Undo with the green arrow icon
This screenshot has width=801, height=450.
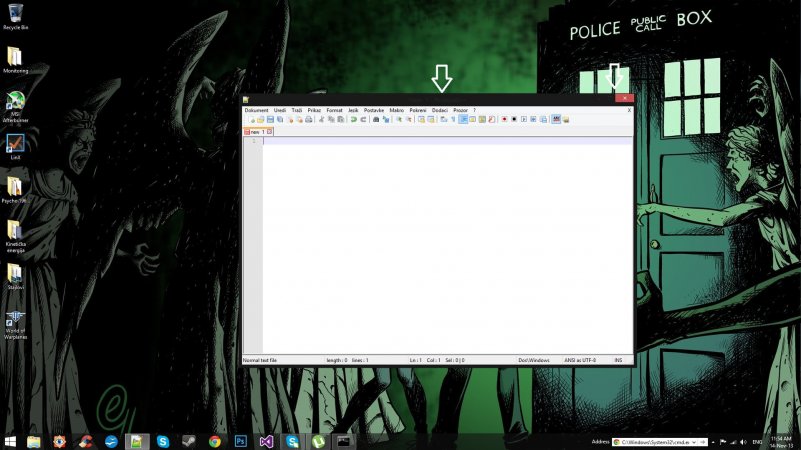354,120
